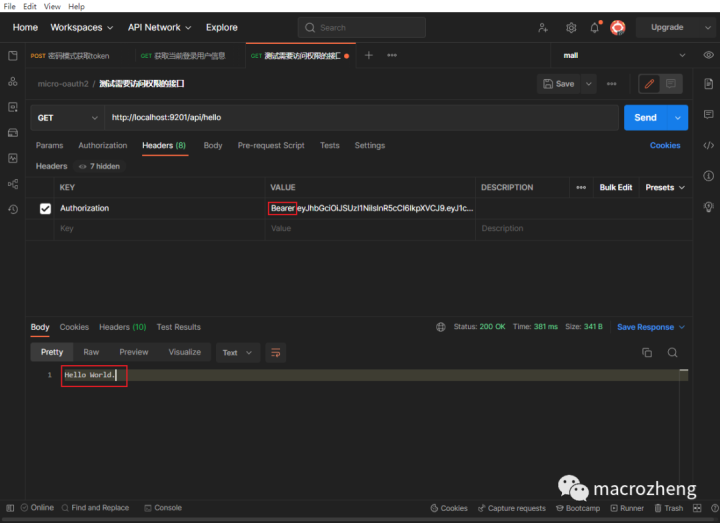Open the Help menu
This screenshot has width=720, height=523.
click(76, 6)
